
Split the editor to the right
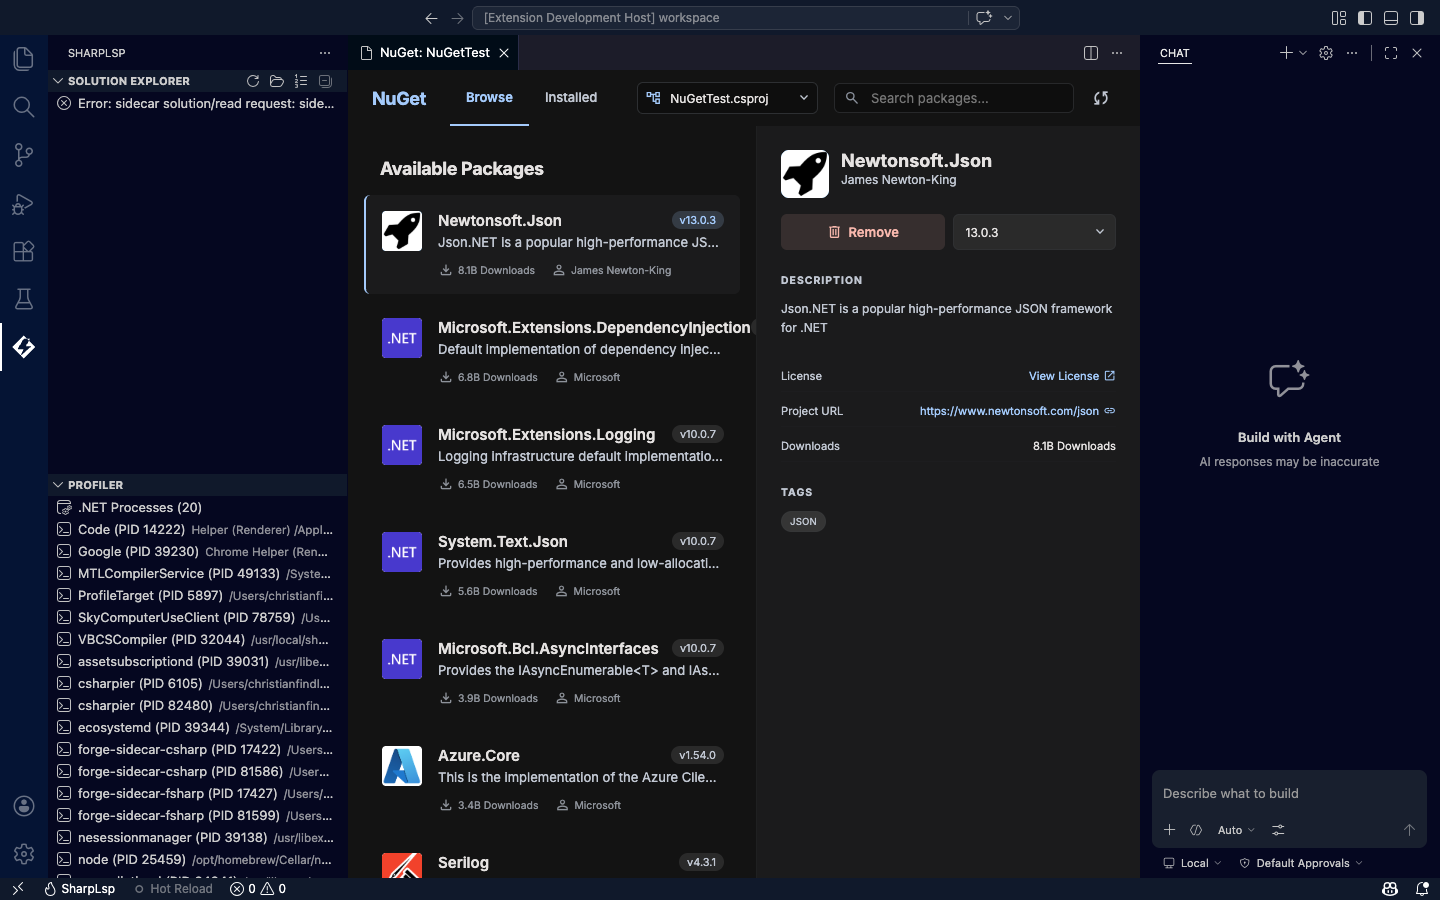[1091, 53]
